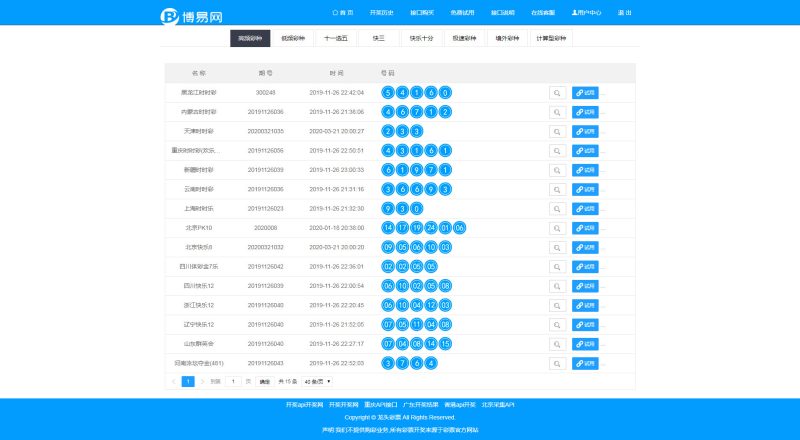
Task: Click blue trial button in 22:27:17 row
Action: click(585, 345)
